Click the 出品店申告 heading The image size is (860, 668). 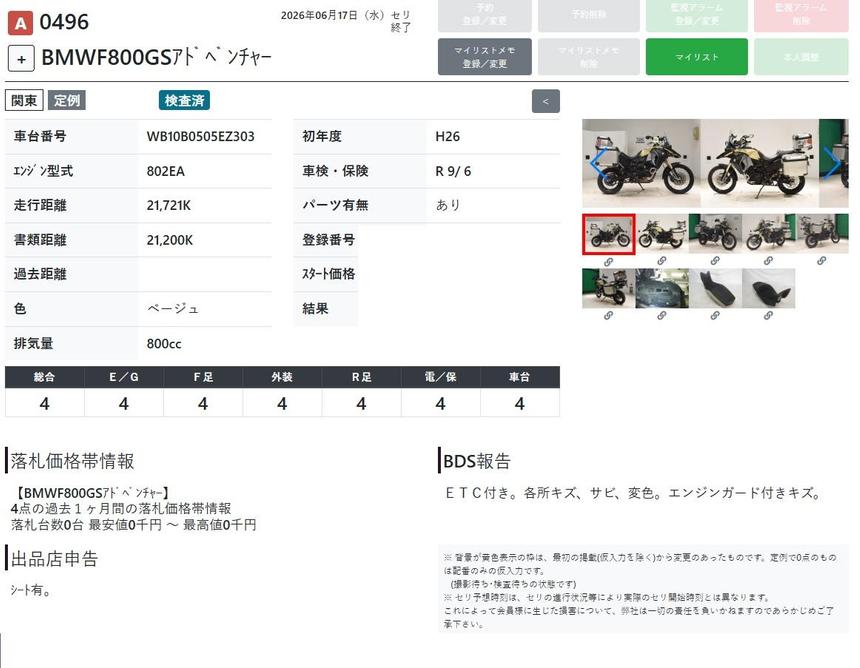(x=54, y=559)
